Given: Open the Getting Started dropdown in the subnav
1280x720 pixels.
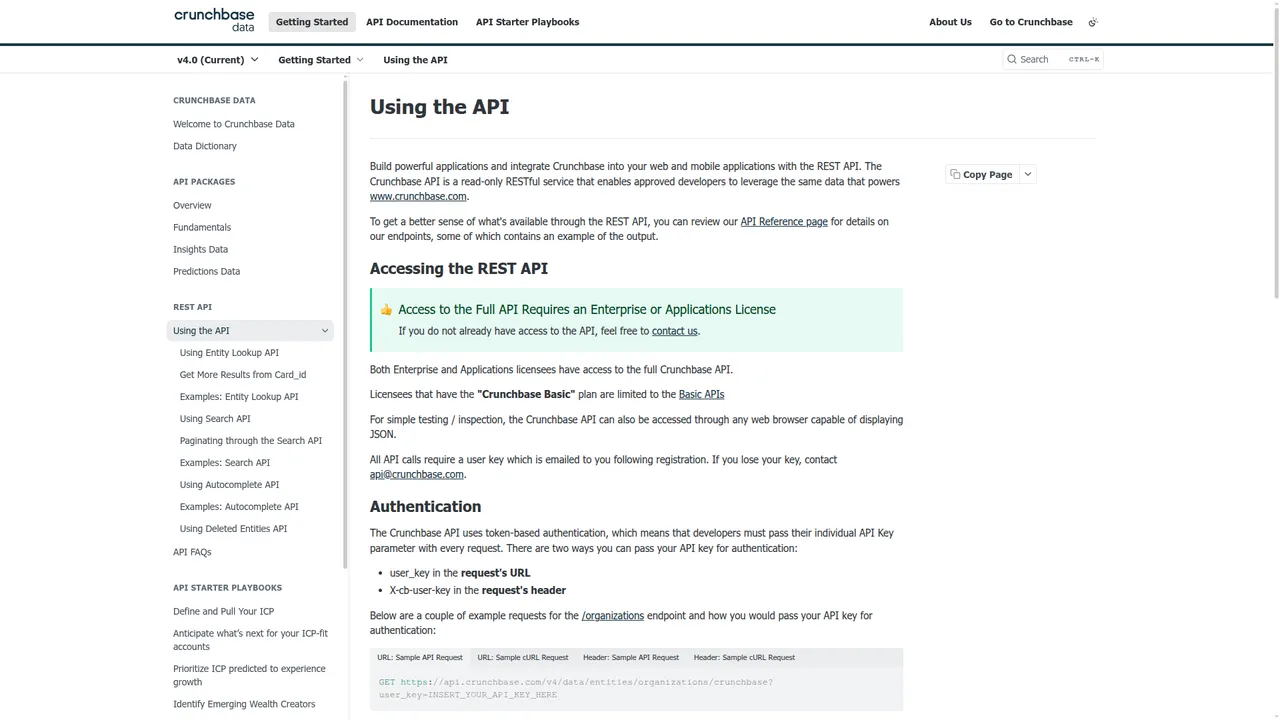Looking at the screenshot, I should click(x=320, y=59).
